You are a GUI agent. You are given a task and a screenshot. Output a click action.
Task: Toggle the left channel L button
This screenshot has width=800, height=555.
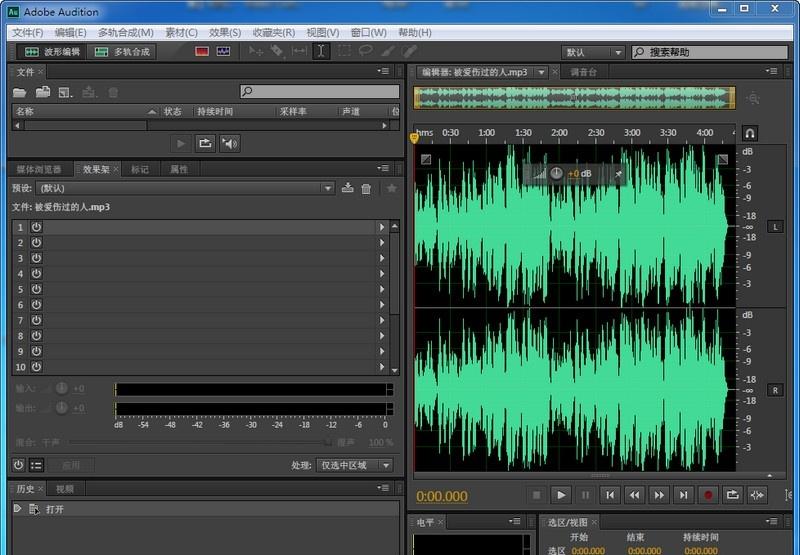pyautogui.click(x=775, y=227)
